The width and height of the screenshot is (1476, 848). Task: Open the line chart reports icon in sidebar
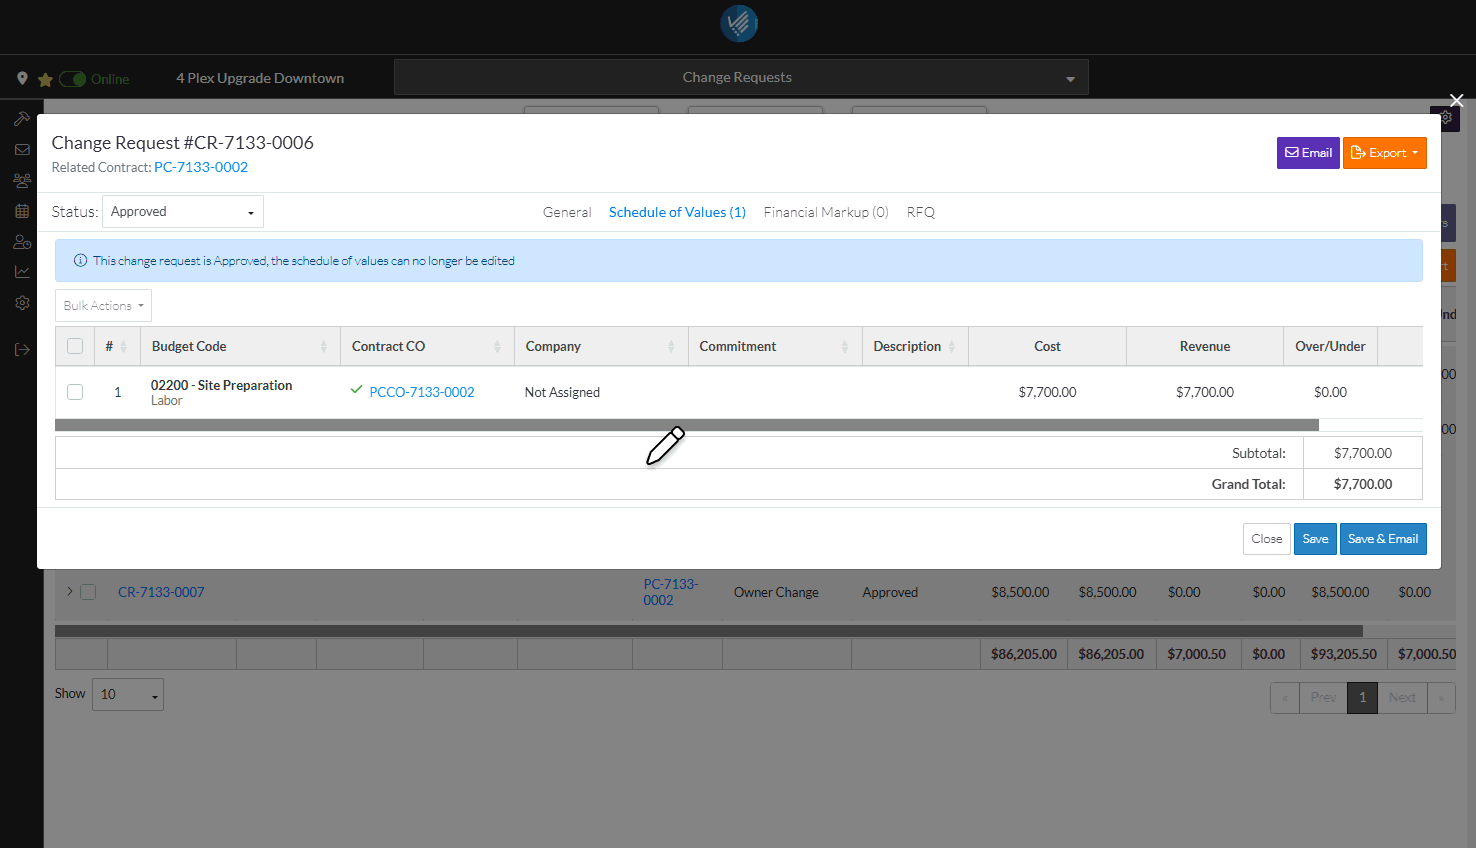(22, 272)
